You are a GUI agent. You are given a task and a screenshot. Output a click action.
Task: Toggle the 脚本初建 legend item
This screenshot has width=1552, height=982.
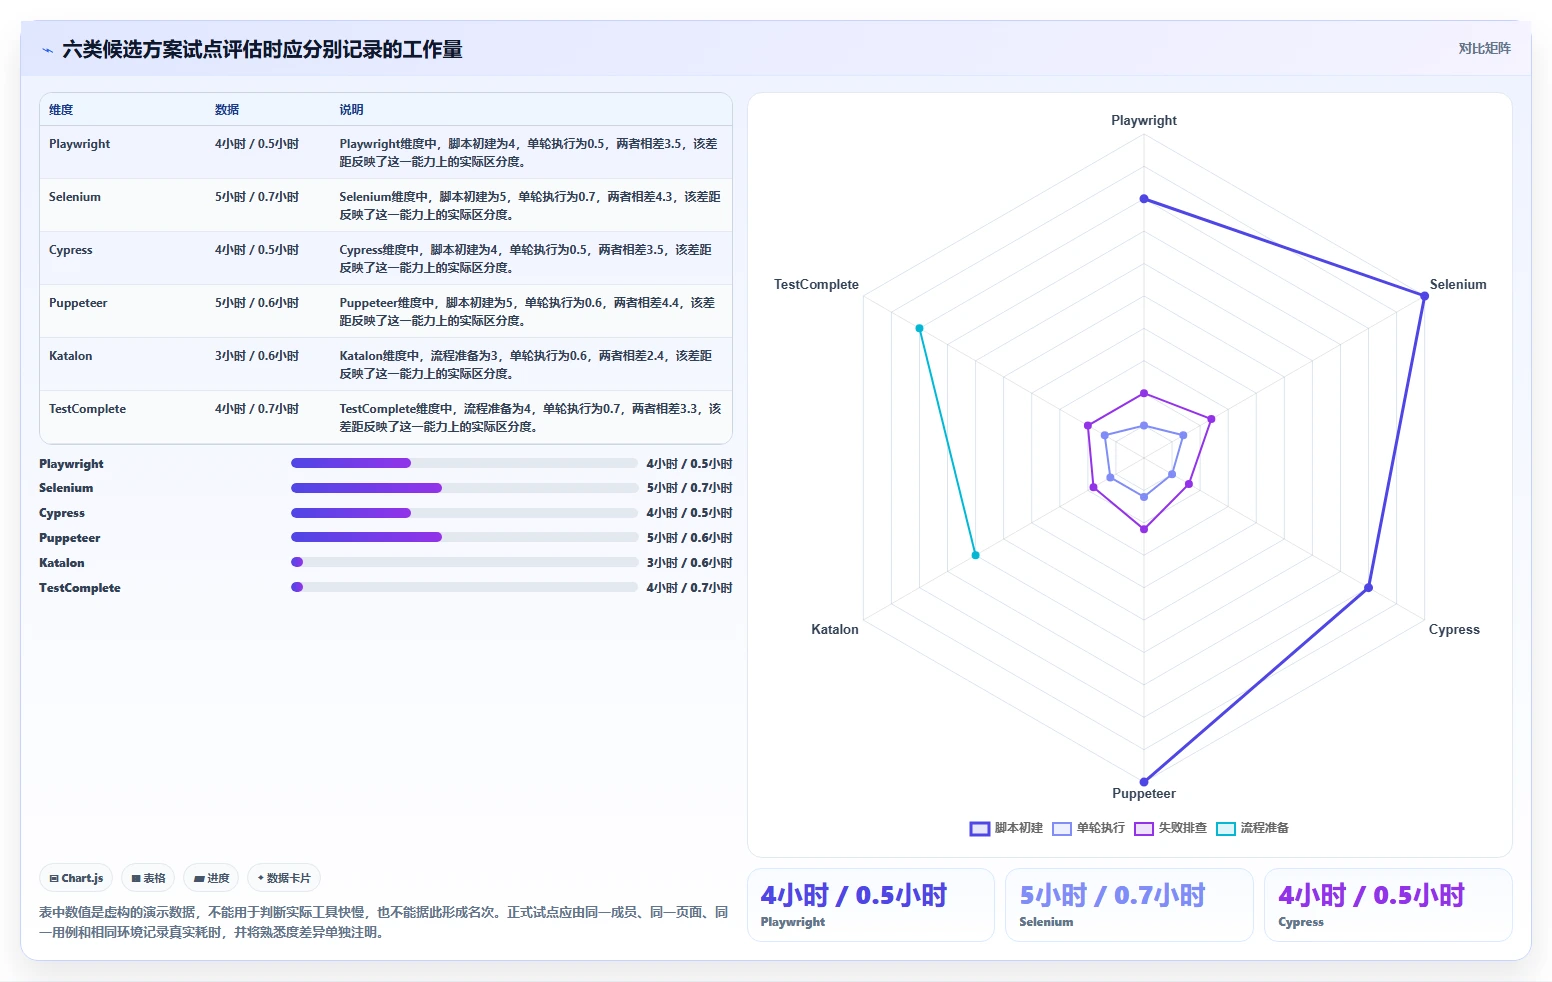coord(1006,828)
